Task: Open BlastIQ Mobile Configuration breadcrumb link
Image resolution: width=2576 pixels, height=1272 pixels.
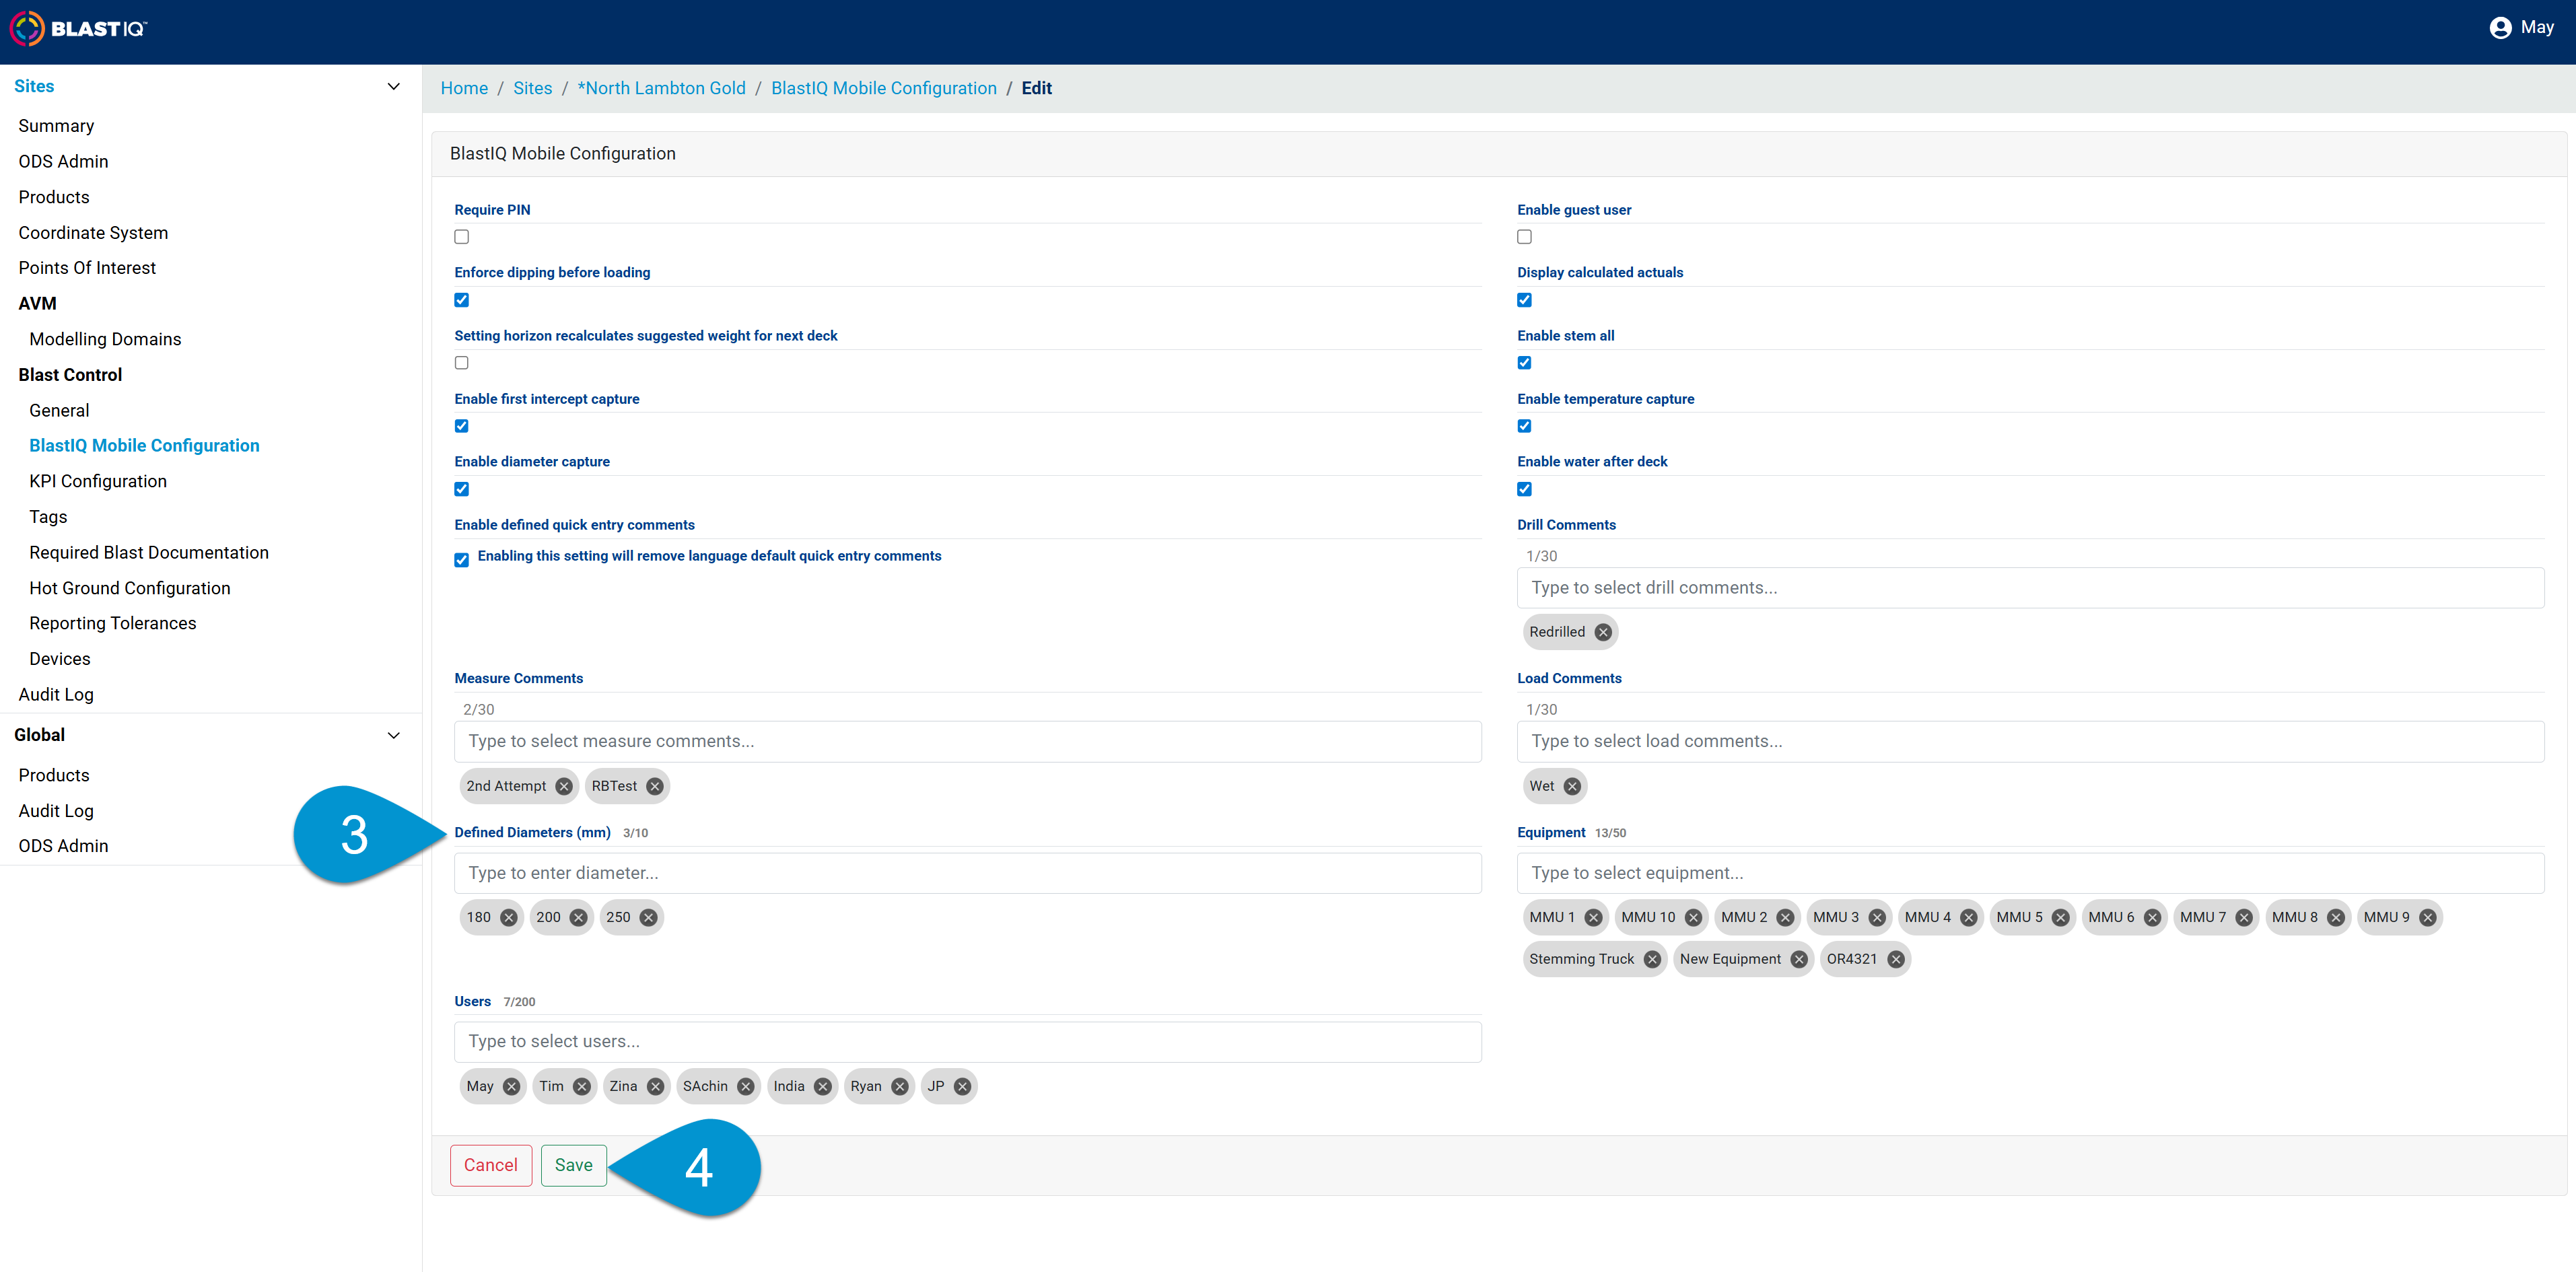Action: click(884, 88)
